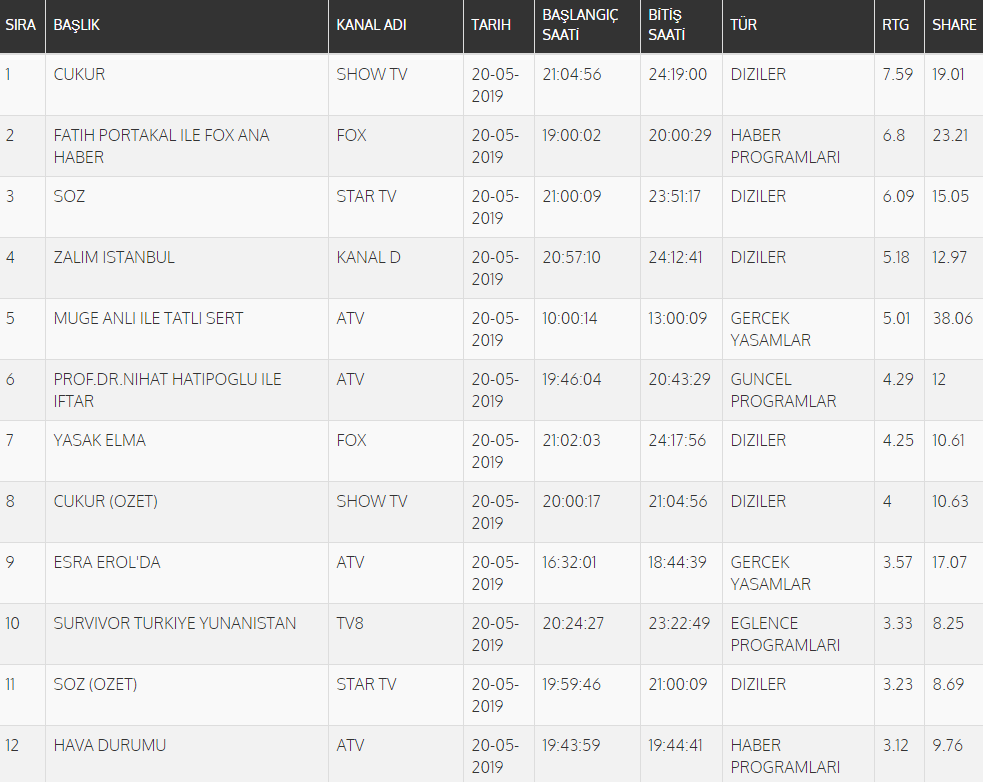
Task: Click the SIRA column header
Action: click(21, 25)
